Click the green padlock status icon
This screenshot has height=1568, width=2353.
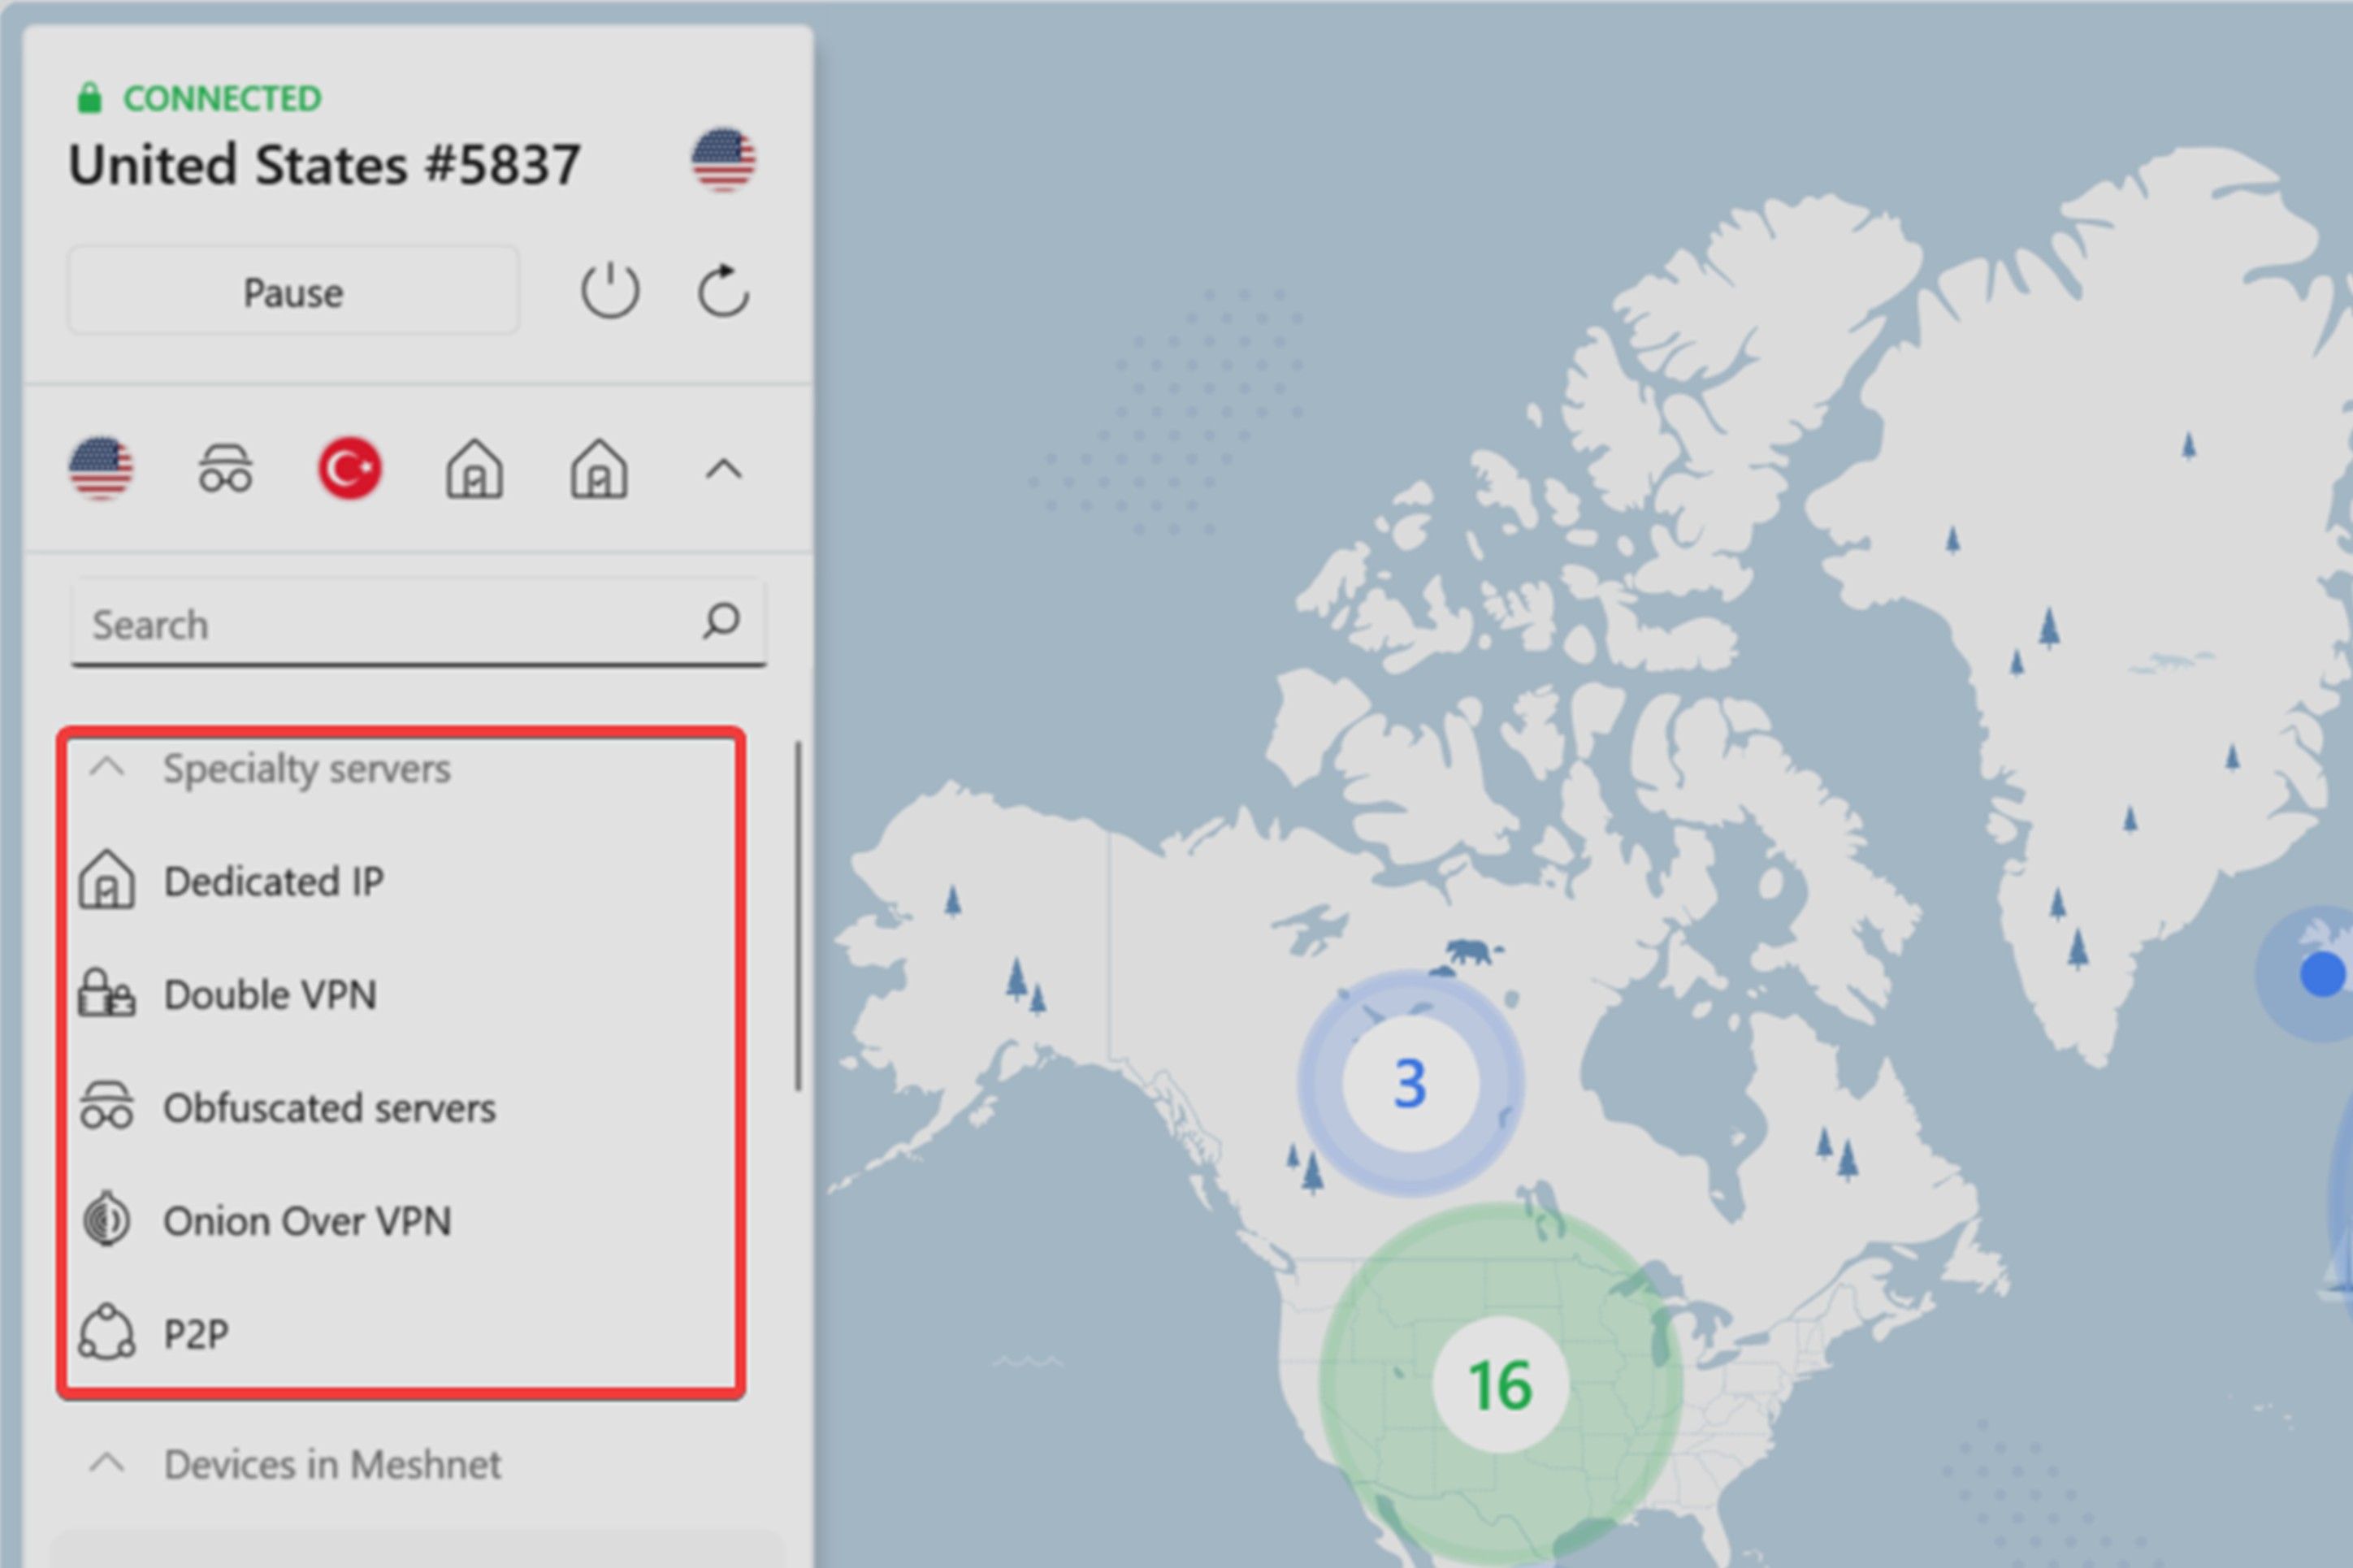pyautogui.click(x=90, y=98)
